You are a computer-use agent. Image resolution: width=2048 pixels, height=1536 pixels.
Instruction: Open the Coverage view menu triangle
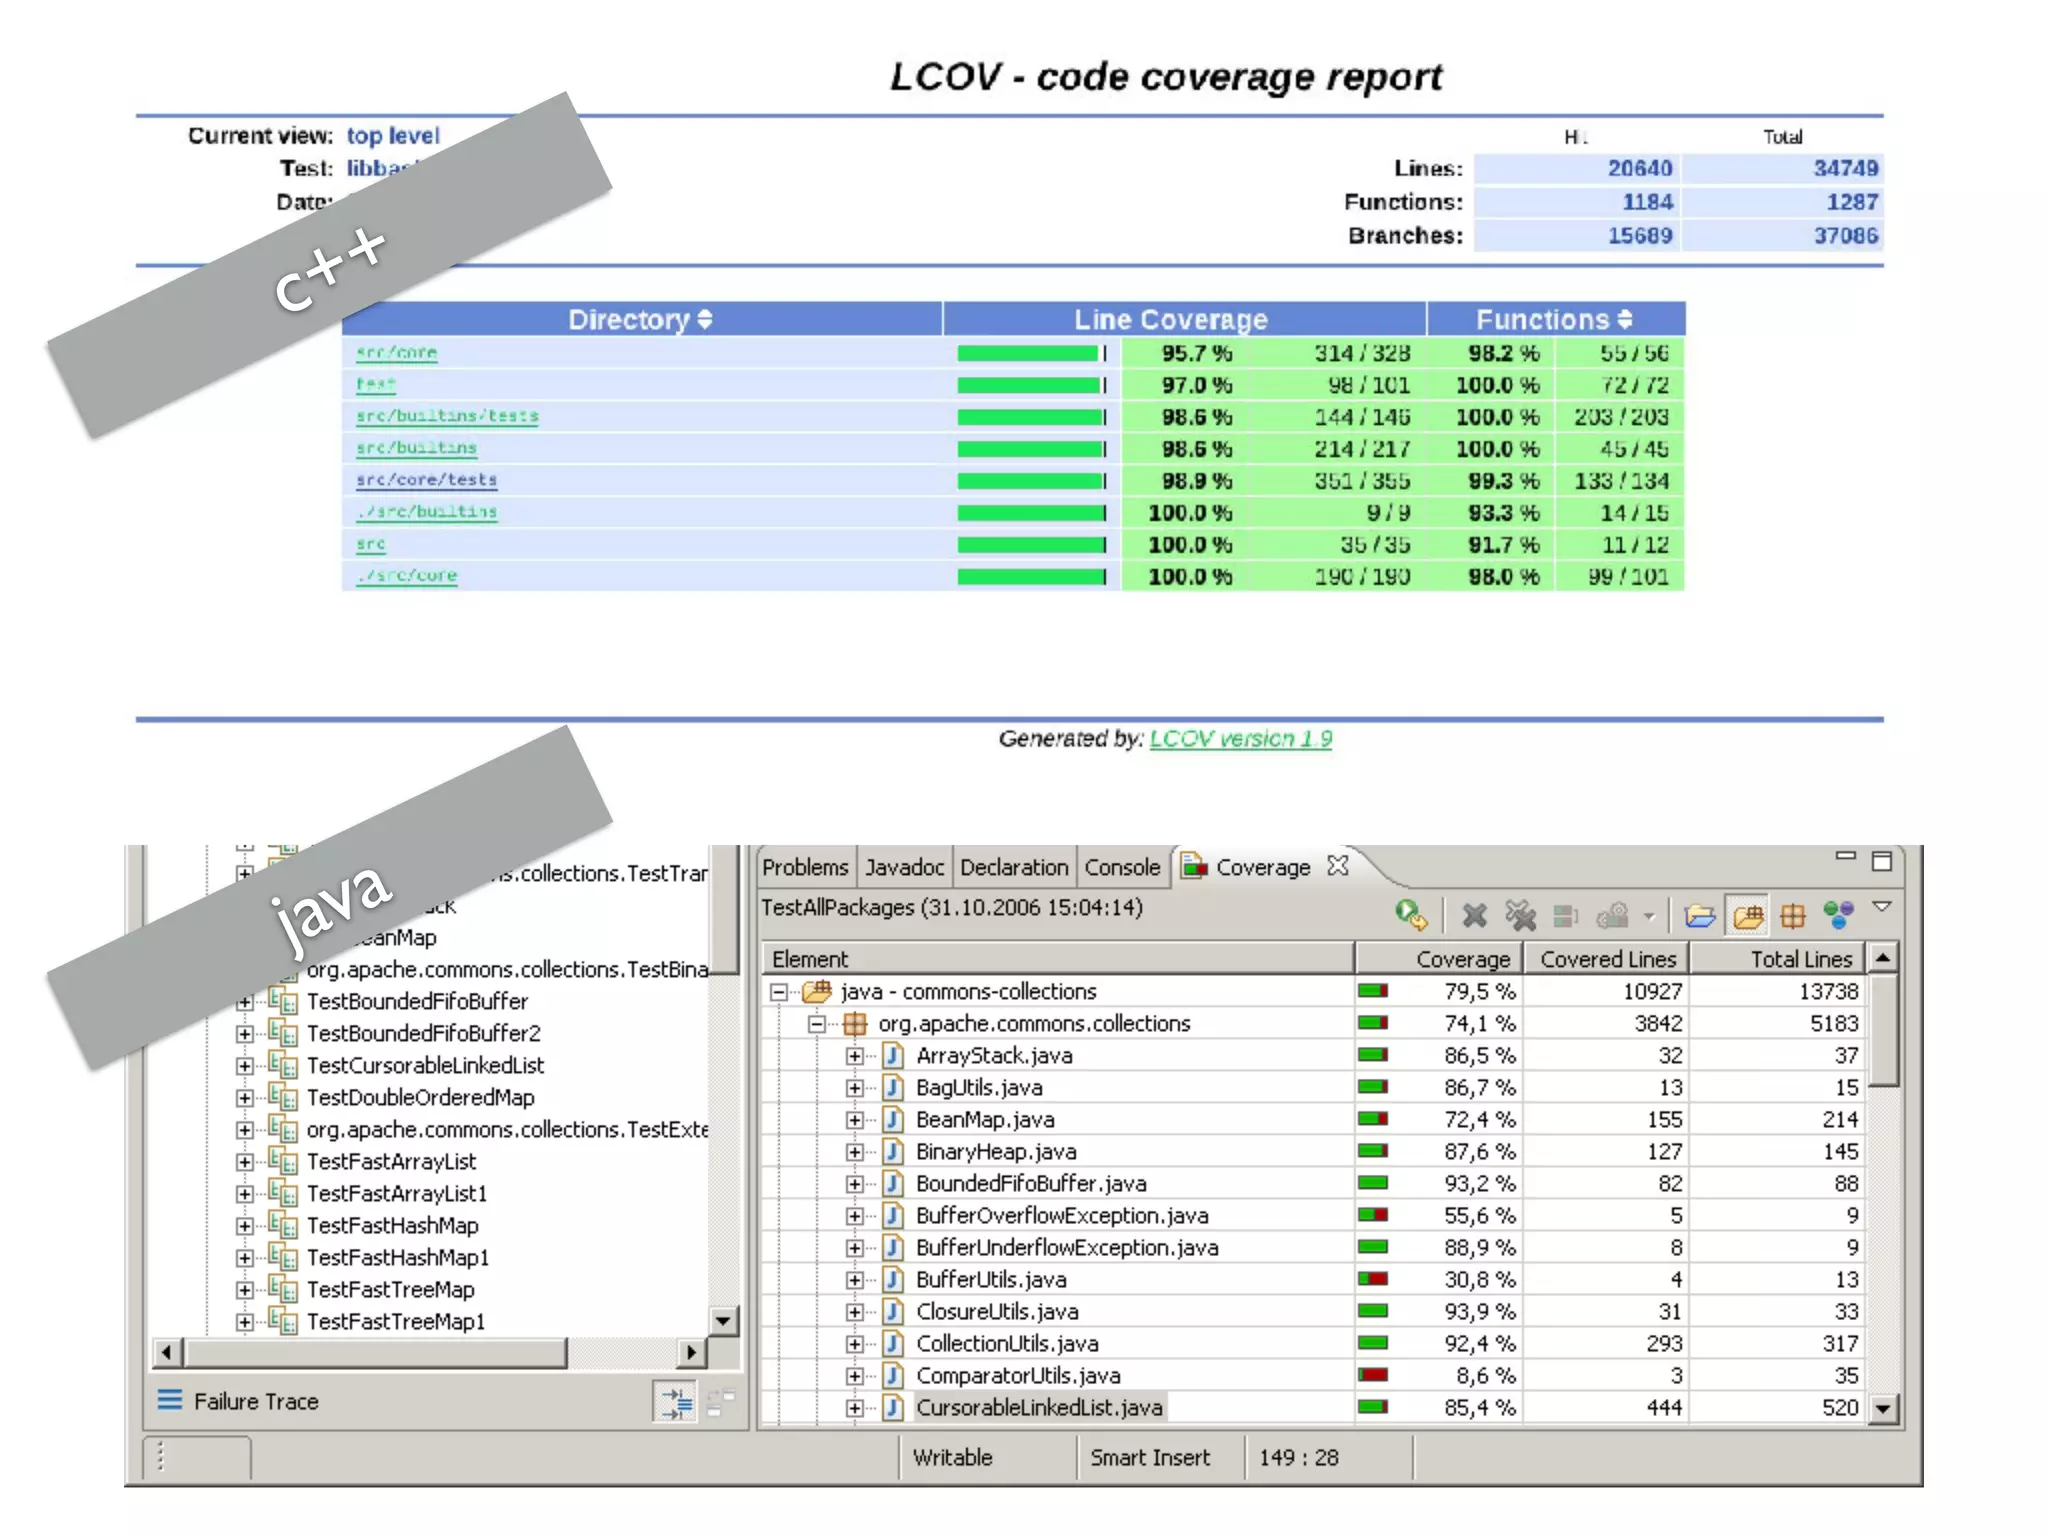point(1882,907)
